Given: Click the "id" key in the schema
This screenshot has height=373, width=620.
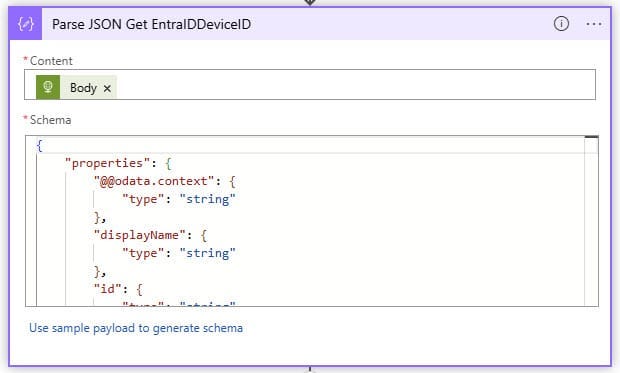Looking at the screenshot, I should coord(108,289).
